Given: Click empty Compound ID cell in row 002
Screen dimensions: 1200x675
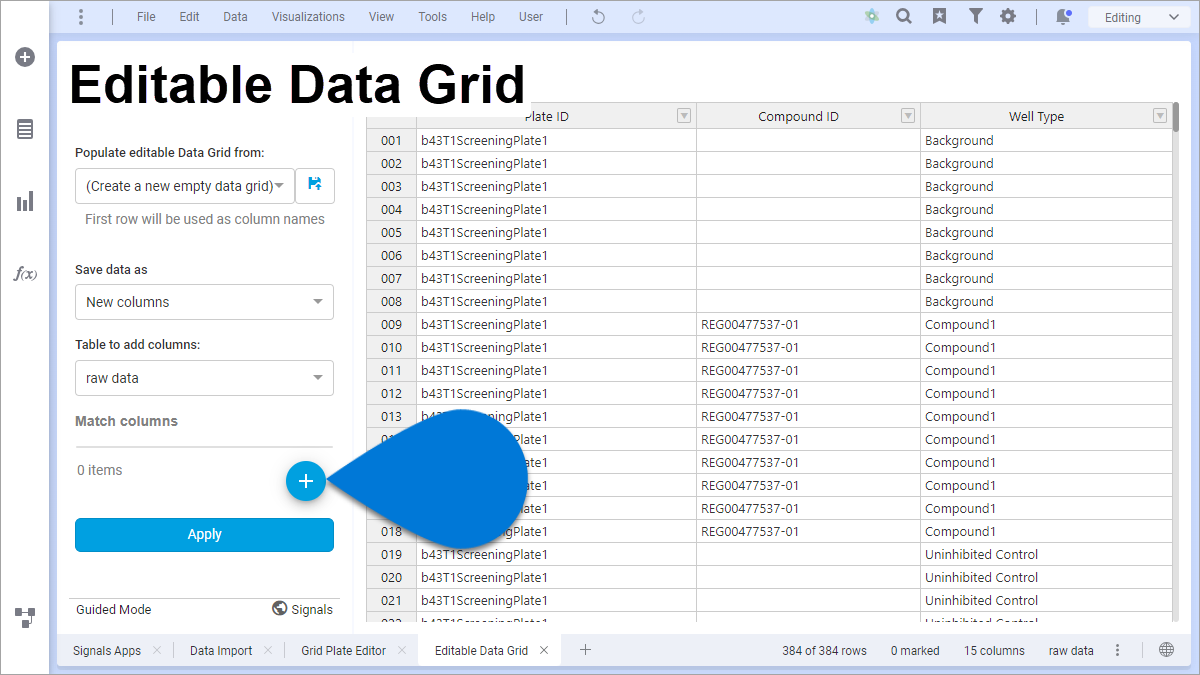Looking at the screenshot, I should coord(808,163).
